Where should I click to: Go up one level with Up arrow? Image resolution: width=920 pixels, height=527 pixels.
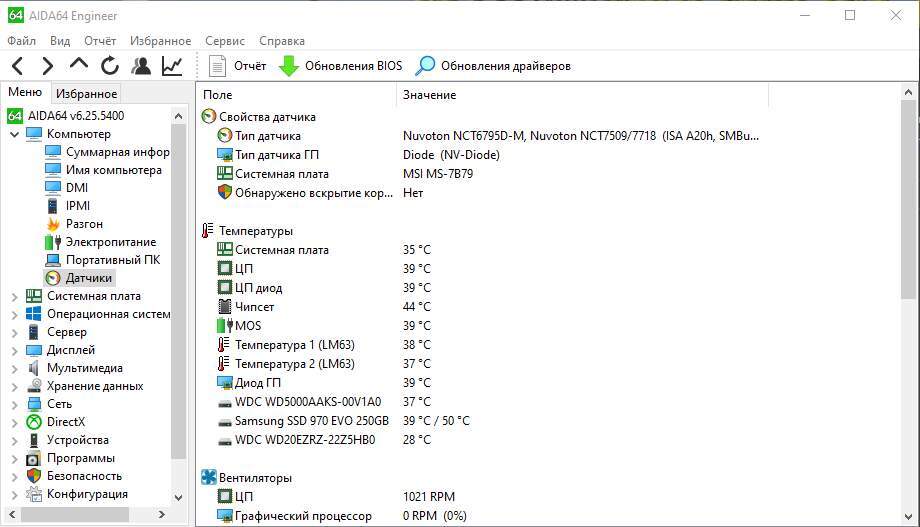coord(79,66)
